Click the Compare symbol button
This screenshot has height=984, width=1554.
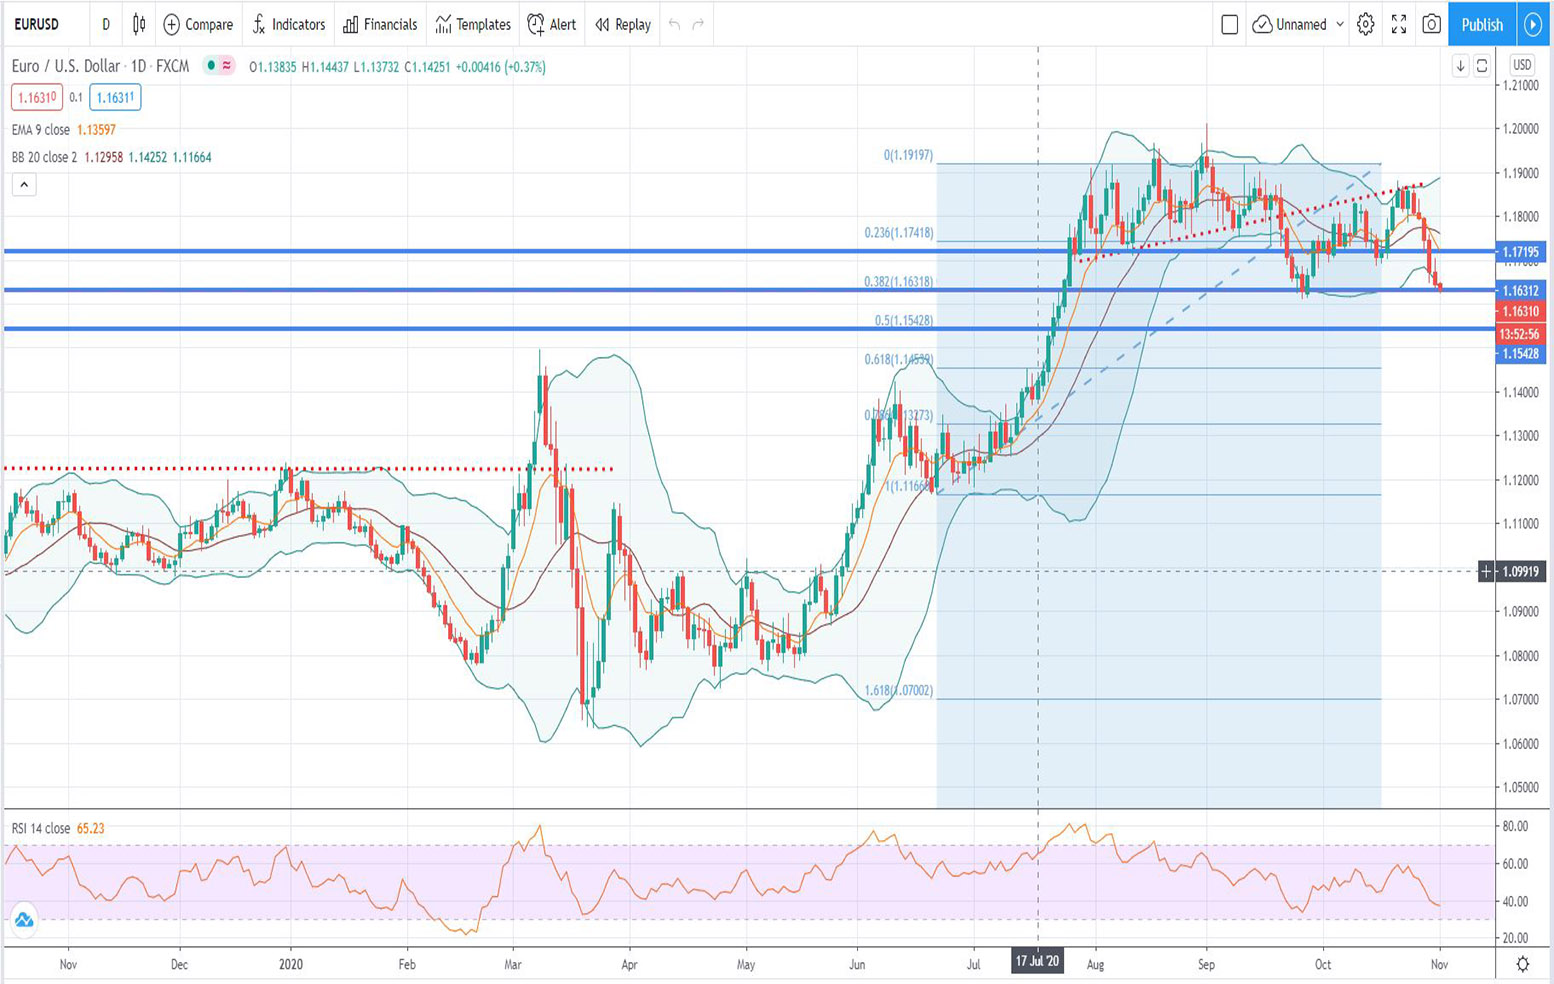[198, 24]
